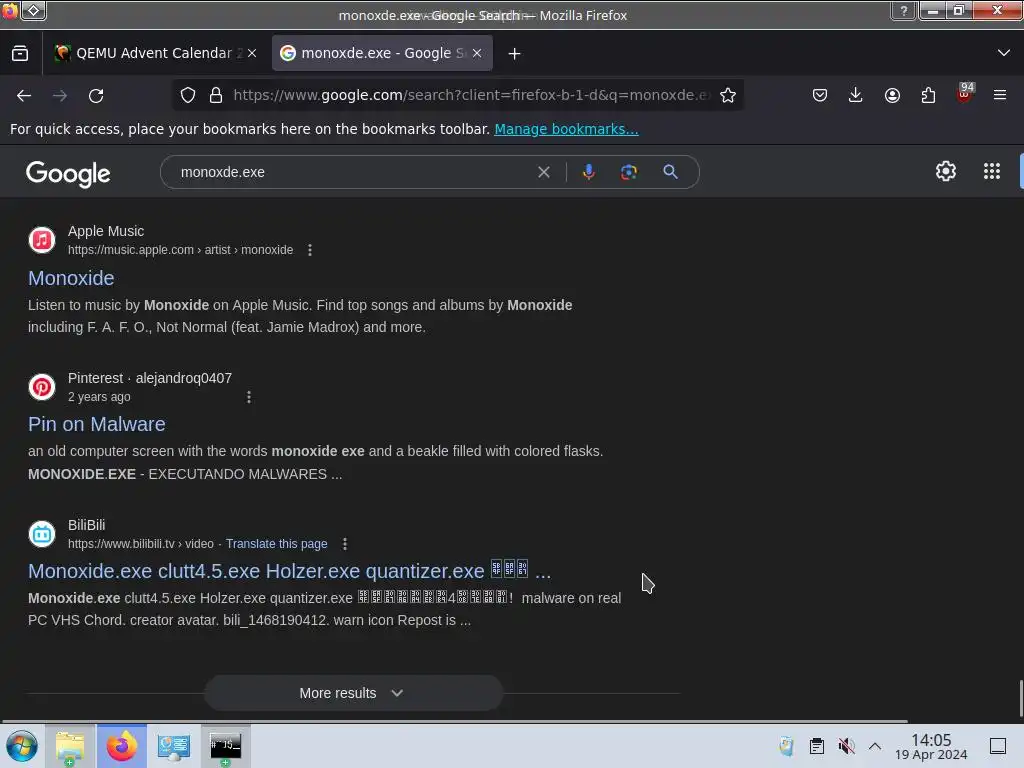Open the Firefox application hamburger menu
The width and height of the screenshot is (1024, 768).
click(x=1000, y=95)
